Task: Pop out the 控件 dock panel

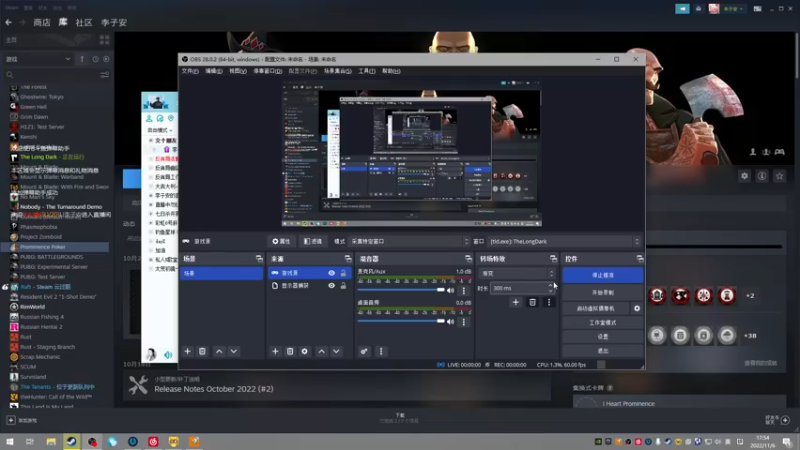Action: click(640, 259)
